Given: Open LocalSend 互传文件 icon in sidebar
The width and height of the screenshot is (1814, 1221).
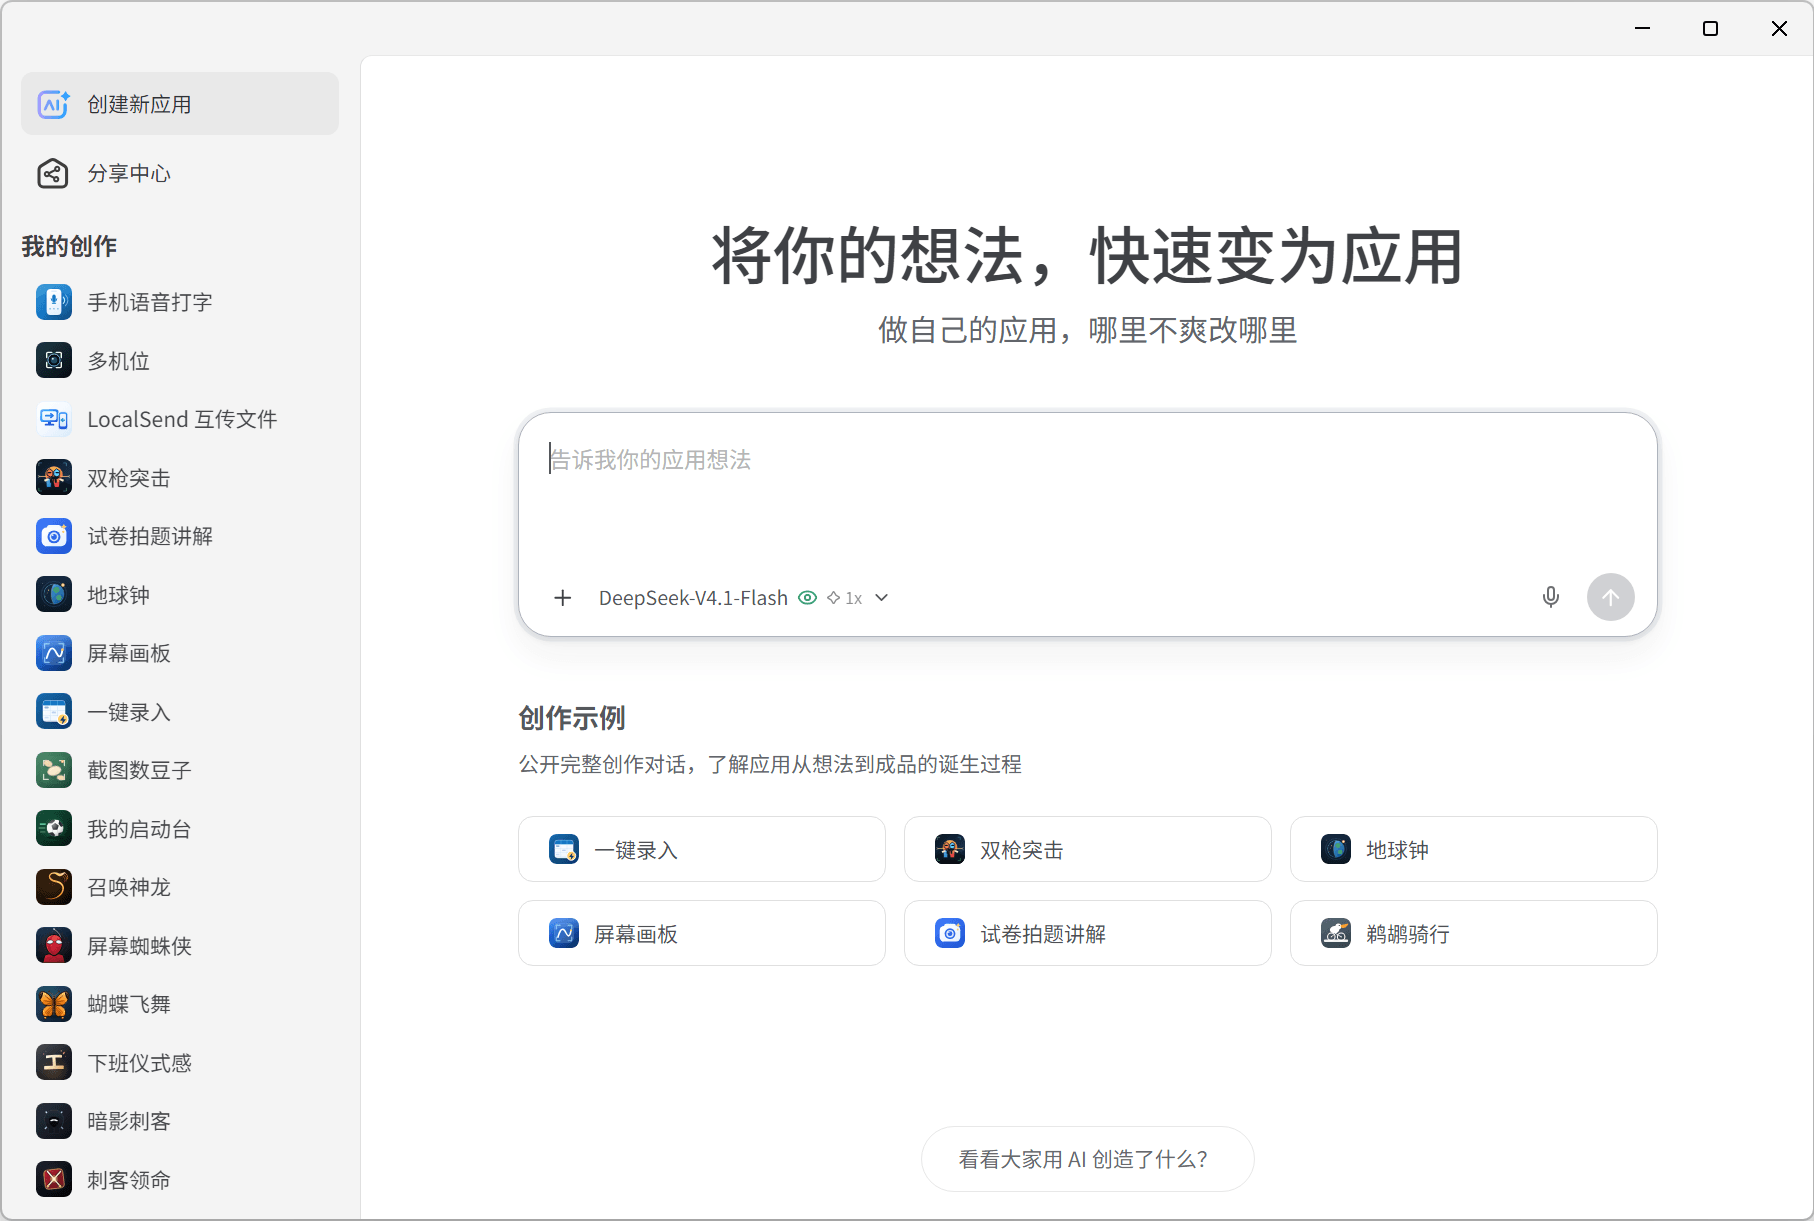Looking at the screenshot, I should point(54,419).
